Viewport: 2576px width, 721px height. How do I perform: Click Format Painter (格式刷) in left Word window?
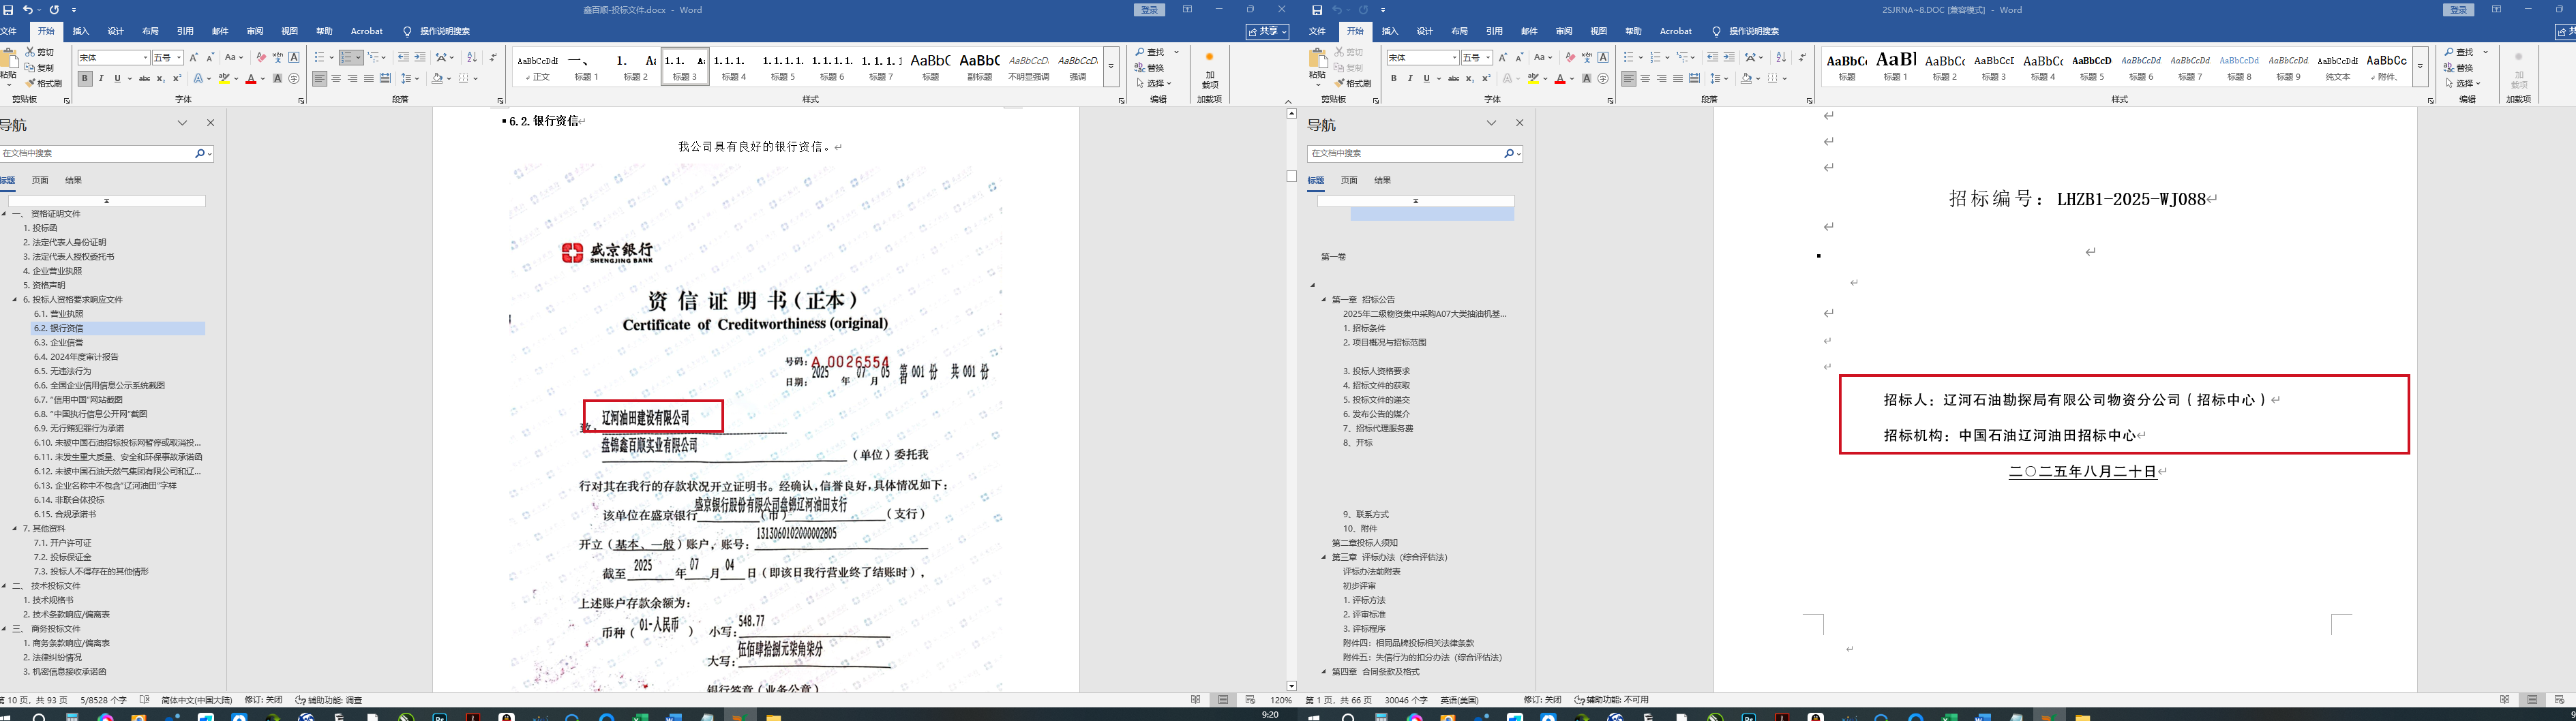coord(43,83)
